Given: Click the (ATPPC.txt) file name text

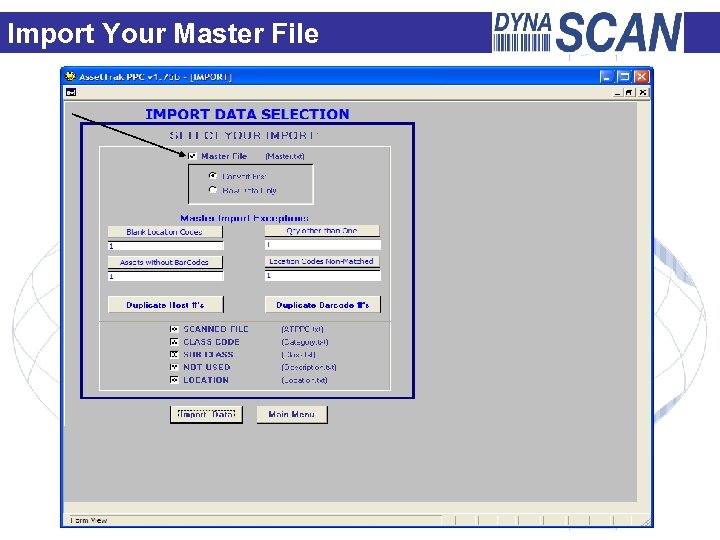Looking at the screenshot, I should point(303,329).
